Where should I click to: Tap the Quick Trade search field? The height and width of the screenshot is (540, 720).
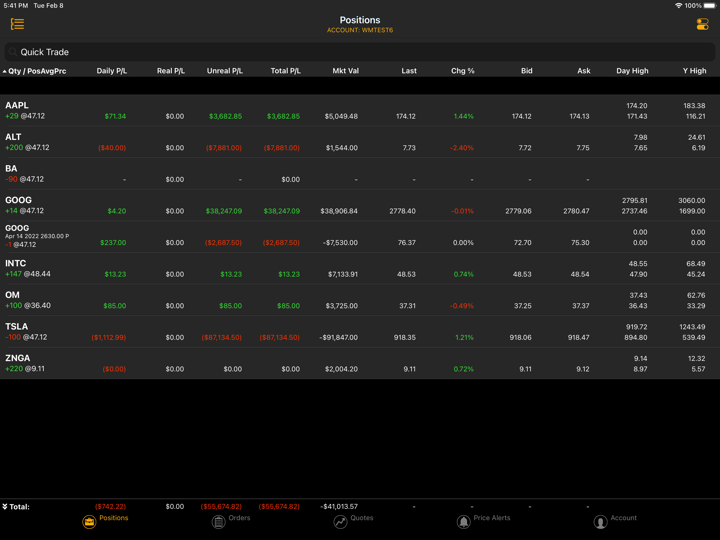click(x=360, y=52)
